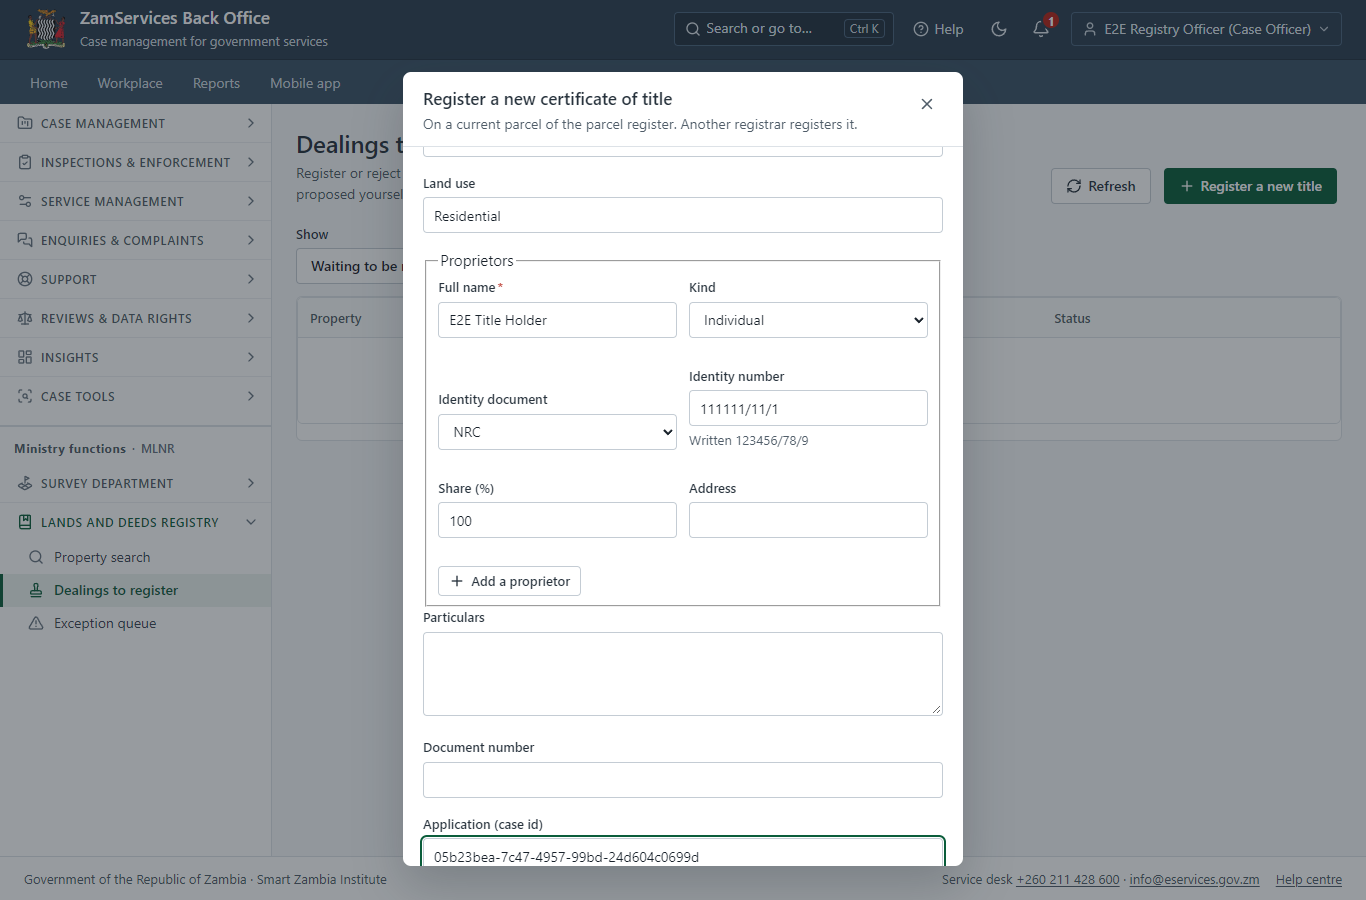Click the ZamServices coat of arms logo

(x=46, y=29)
